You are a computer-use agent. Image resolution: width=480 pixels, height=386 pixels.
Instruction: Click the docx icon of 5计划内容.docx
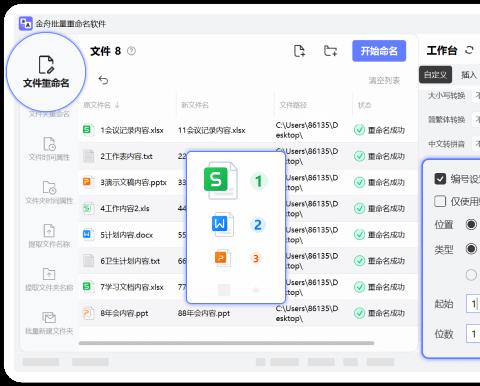tap(87, 234)
